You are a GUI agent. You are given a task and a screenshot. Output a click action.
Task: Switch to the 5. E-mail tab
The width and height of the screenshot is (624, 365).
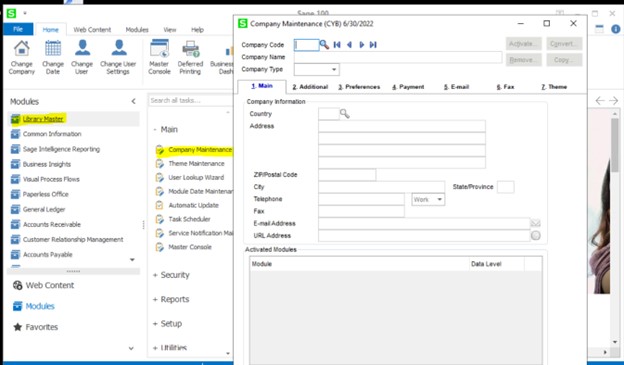[x=456, y=87]
